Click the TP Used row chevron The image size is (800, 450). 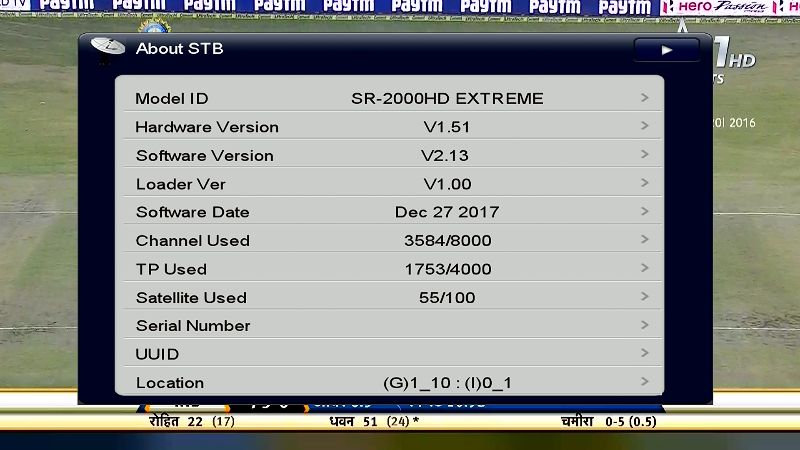coord(645,269)
